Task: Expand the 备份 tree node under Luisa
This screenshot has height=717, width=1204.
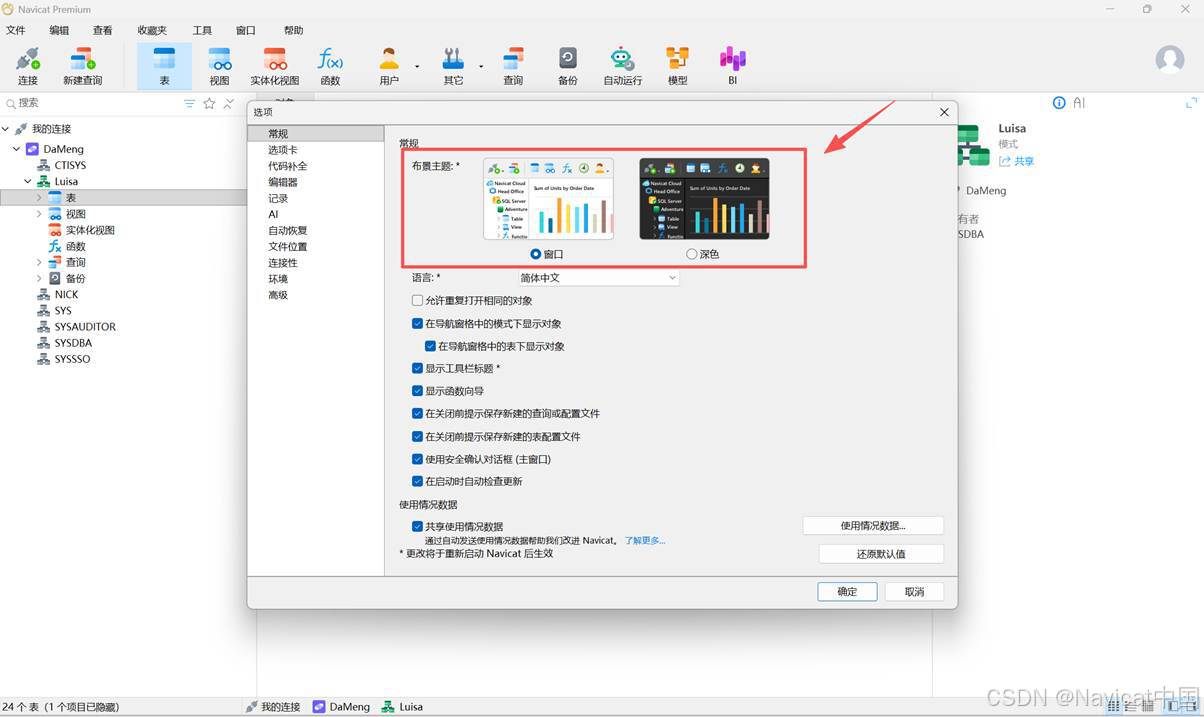Action: (x=39, y=278)
